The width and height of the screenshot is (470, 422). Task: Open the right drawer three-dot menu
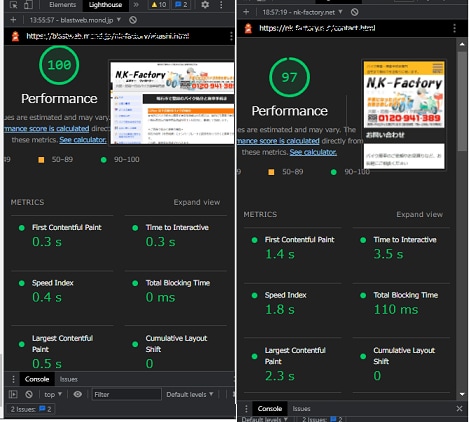coord(246,409)
